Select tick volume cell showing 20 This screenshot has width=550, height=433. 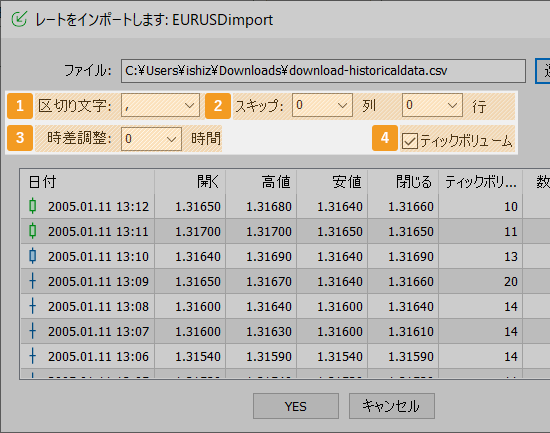coord(480,281)
